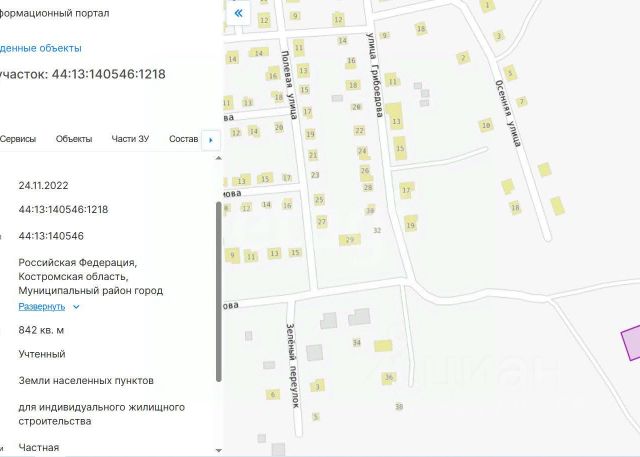Click the Зелёный переулок street label

pos(292,366)
